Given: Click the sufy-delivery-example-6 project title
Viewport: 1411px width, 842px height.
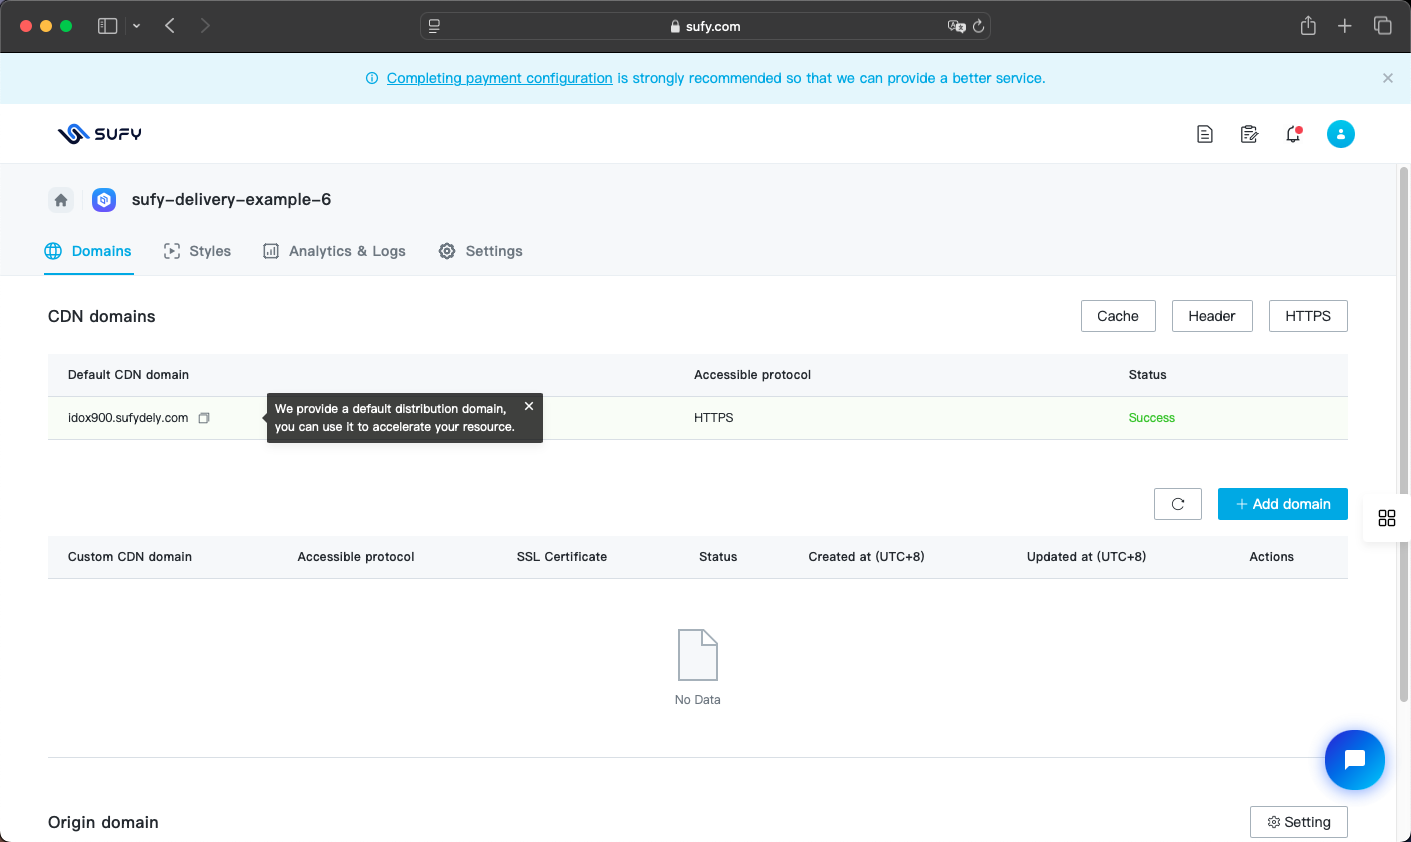Looking at the screenshot, I should click(231, 199).
